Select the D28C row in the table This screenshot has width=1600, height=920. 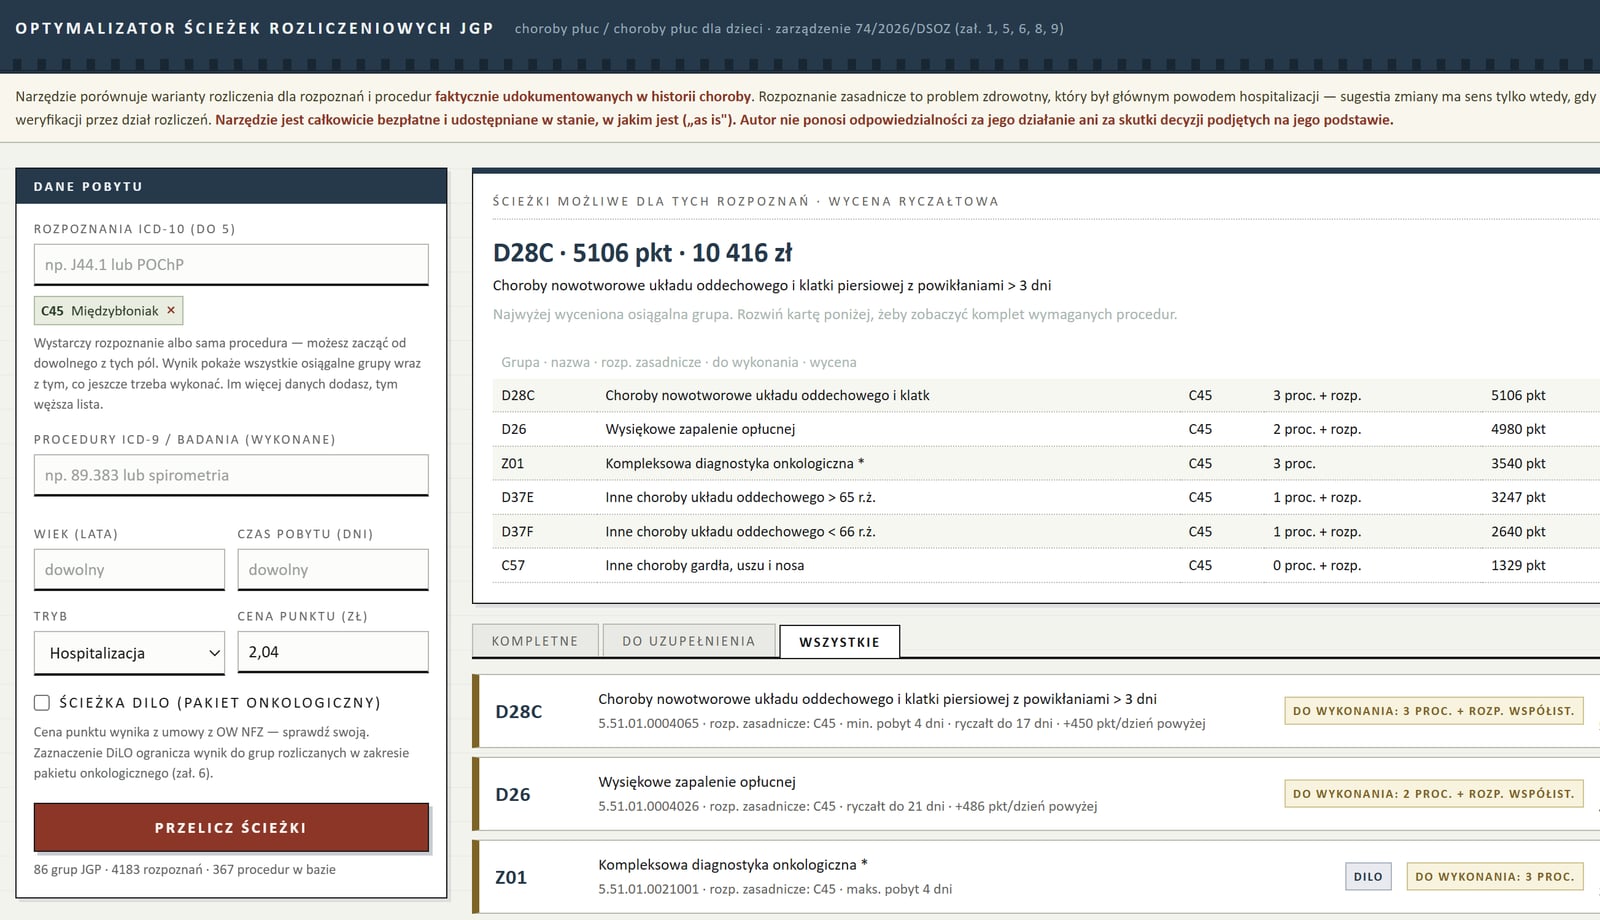[x=1046, y=395]
